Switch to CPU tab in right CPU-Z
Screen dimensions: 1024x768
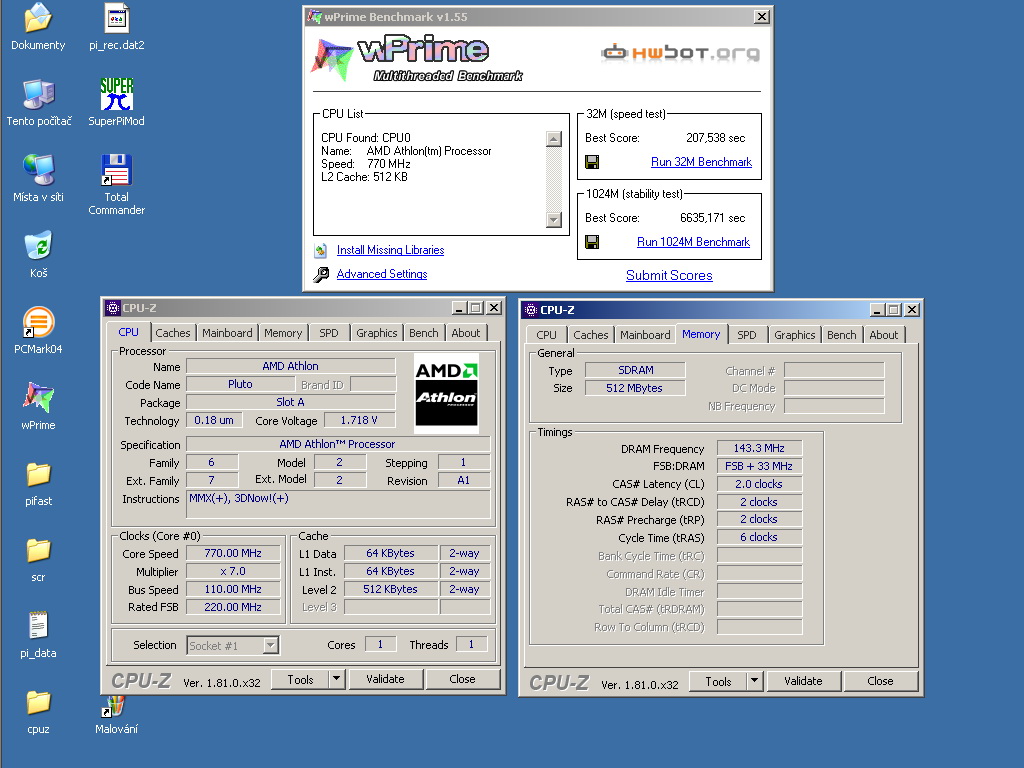click(x=547, y=335)
